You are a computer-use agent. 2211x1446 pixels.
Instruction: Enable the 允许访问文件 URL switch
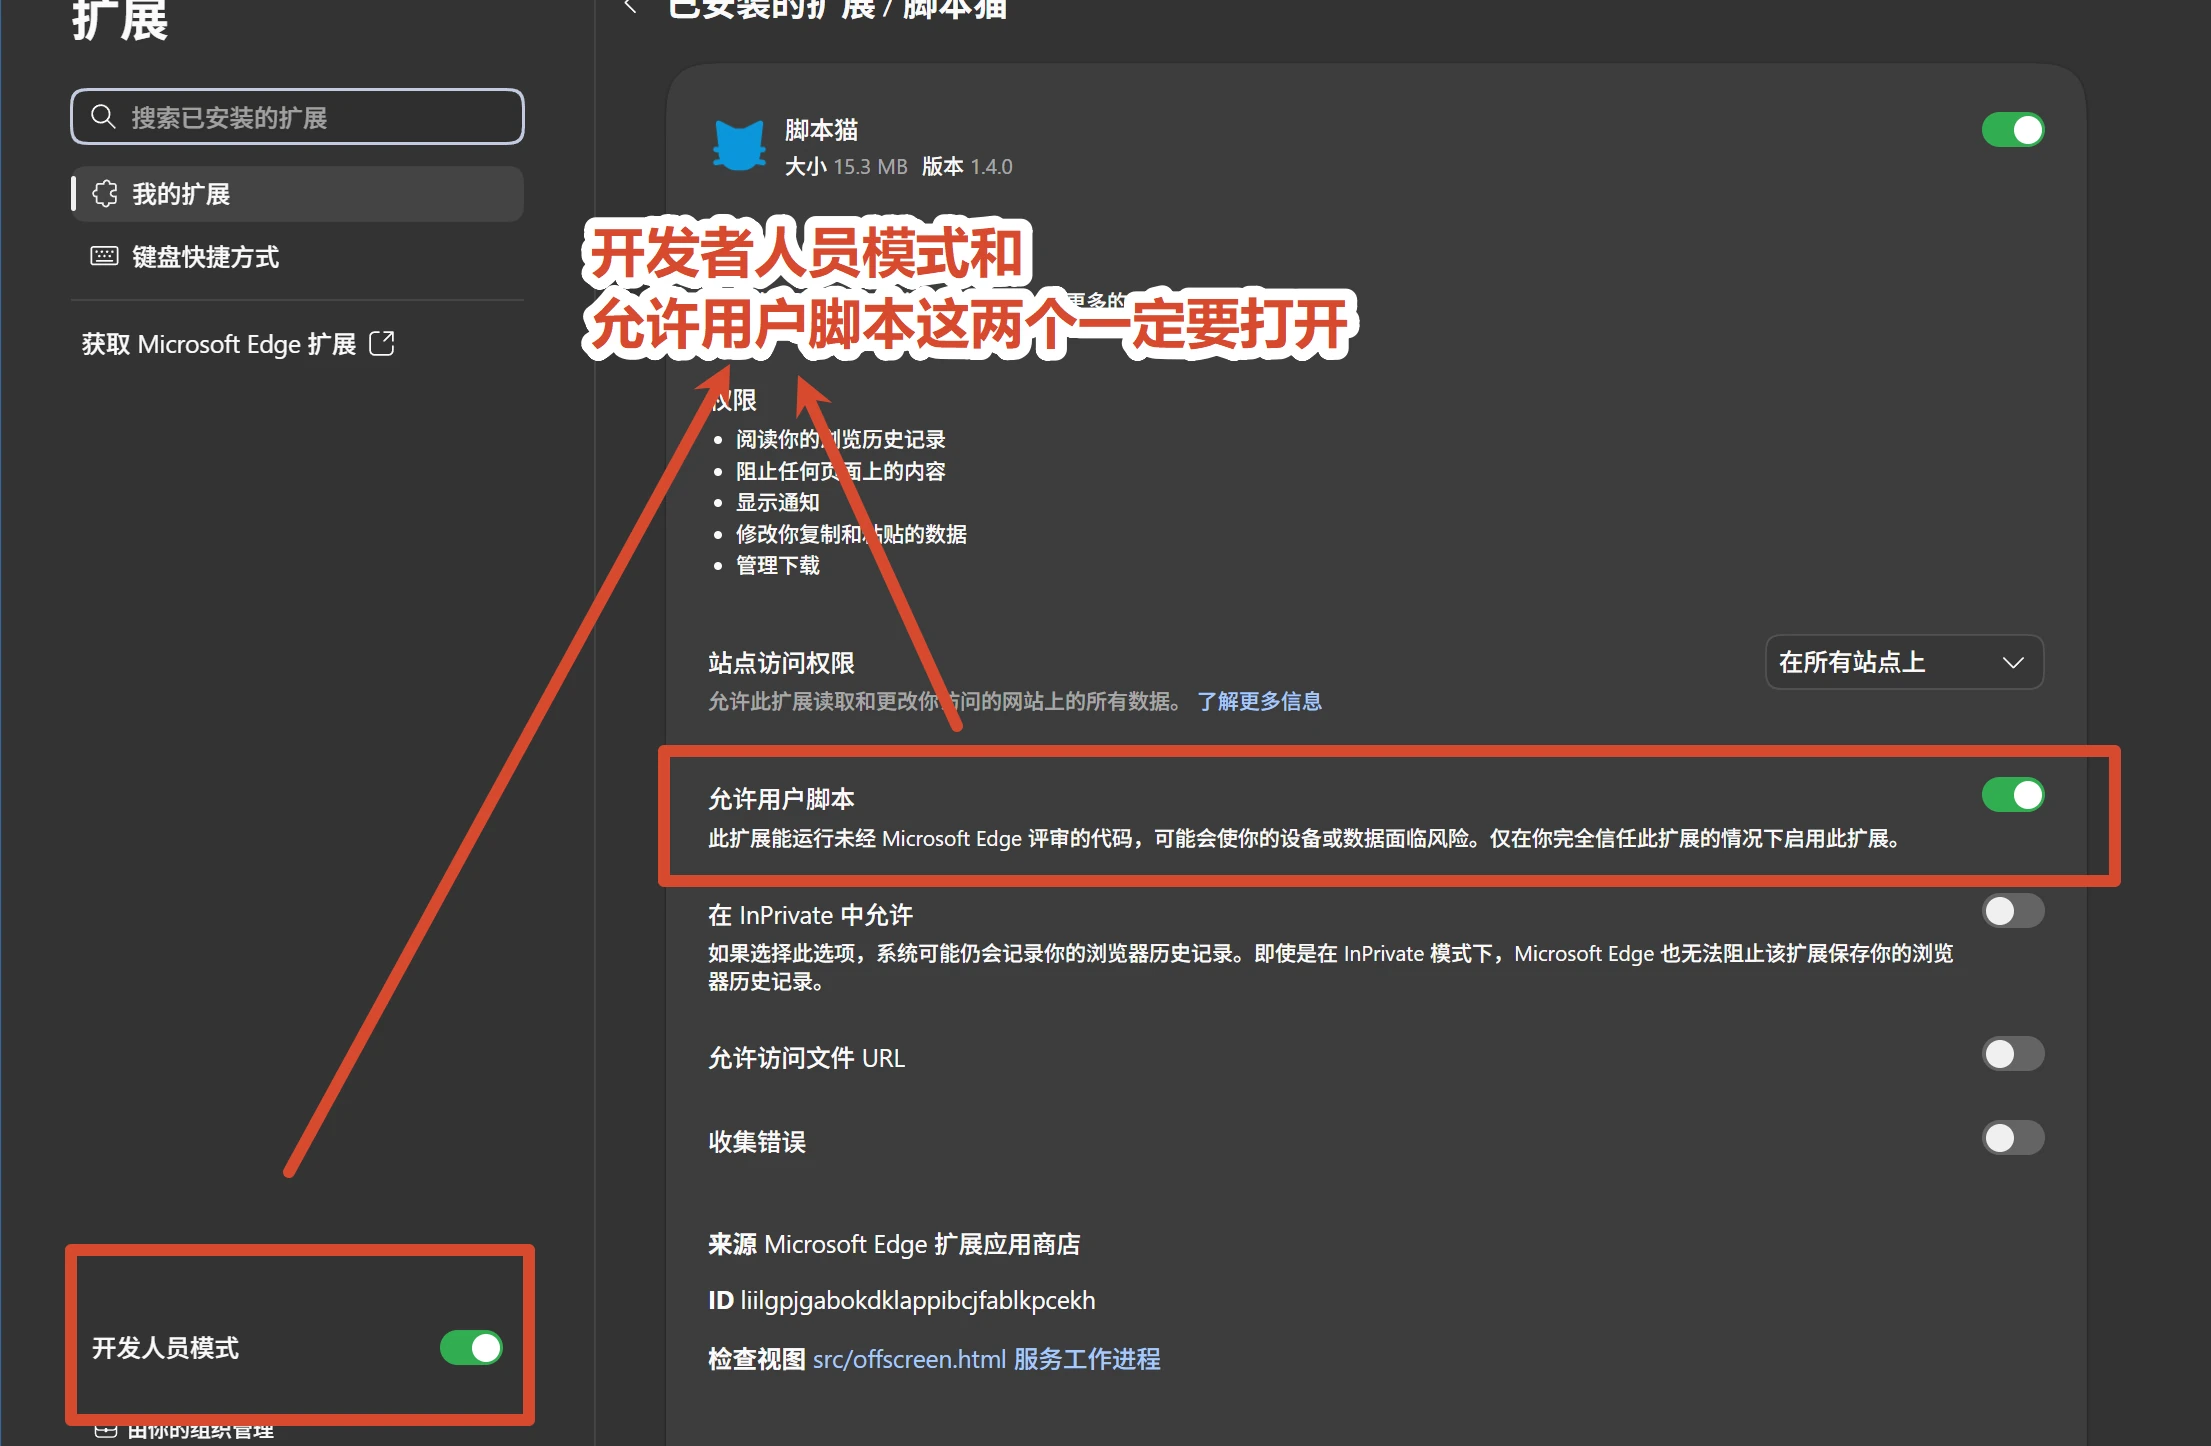click(2013, 1054)
